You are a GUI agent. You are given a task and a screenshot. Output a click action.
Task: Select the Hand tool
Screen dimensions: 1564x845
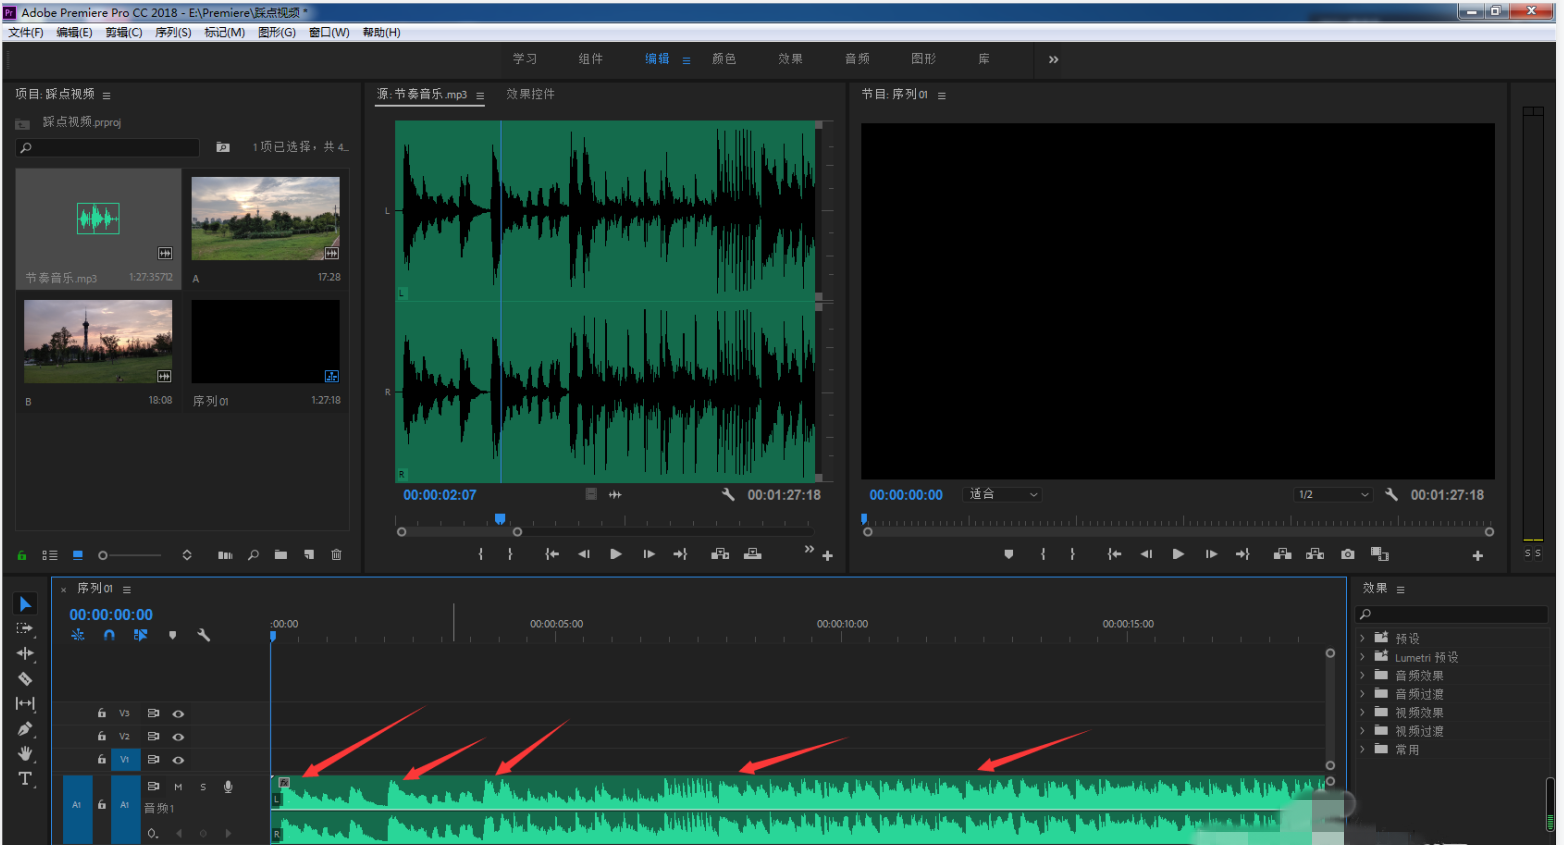(25, 754)
